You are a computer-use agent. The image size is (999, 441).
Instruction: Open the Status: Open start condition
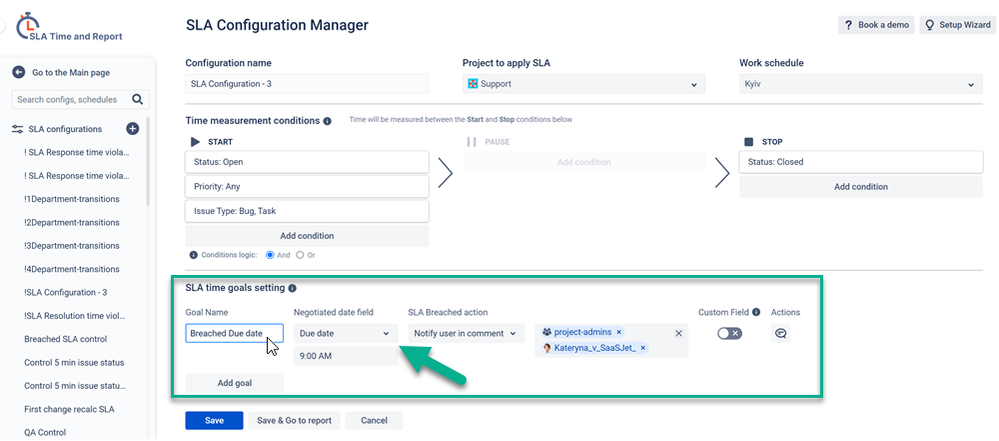click(307, 162)
